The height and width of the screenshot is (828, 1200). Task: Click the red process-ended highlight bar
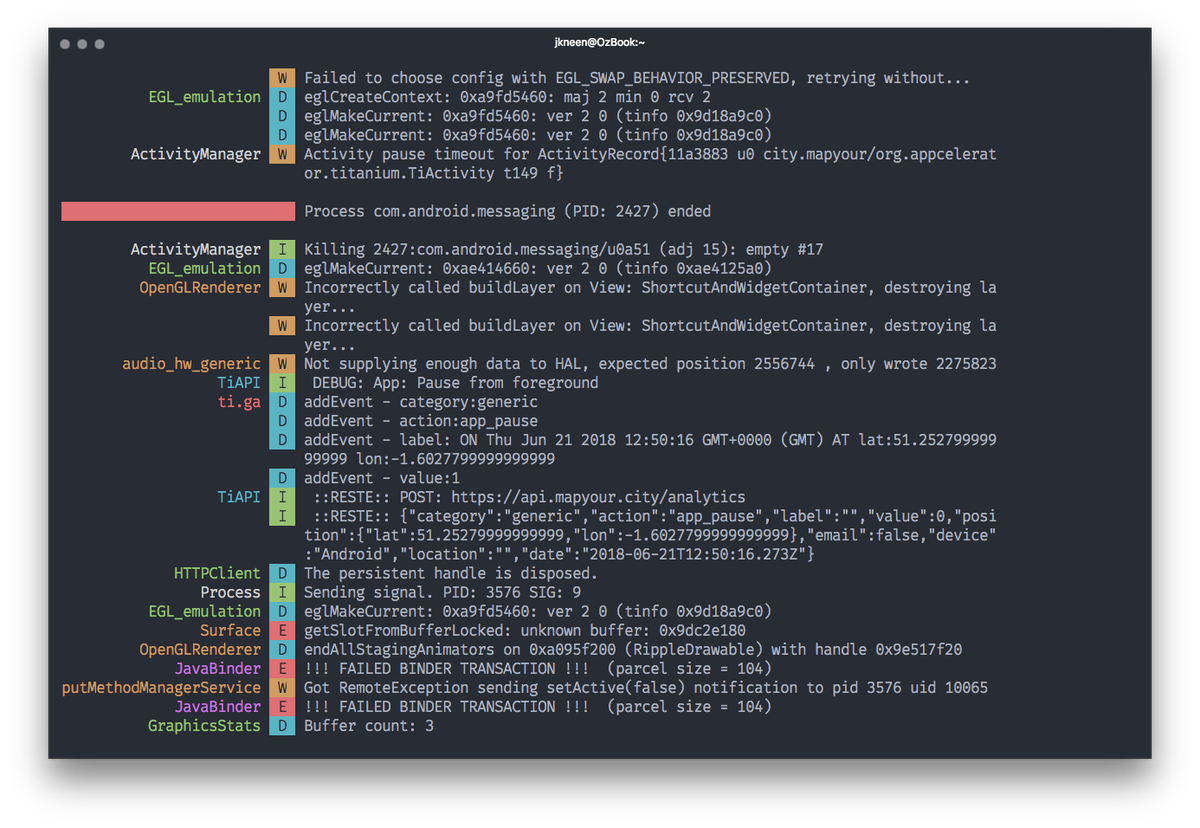point(177,211)
